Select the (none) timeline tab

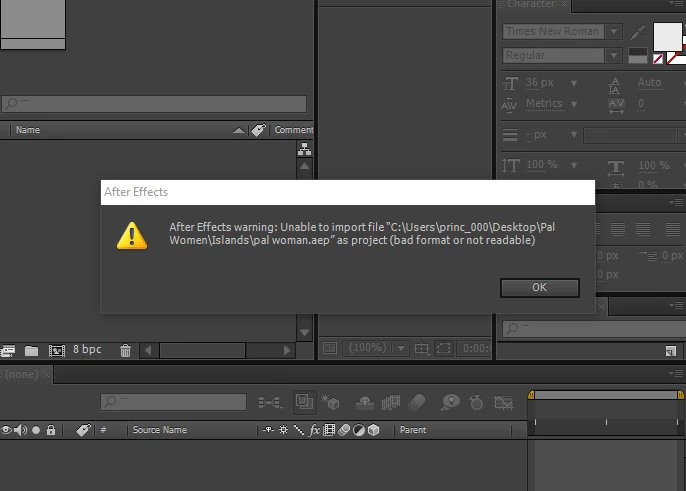coord(21,375)
